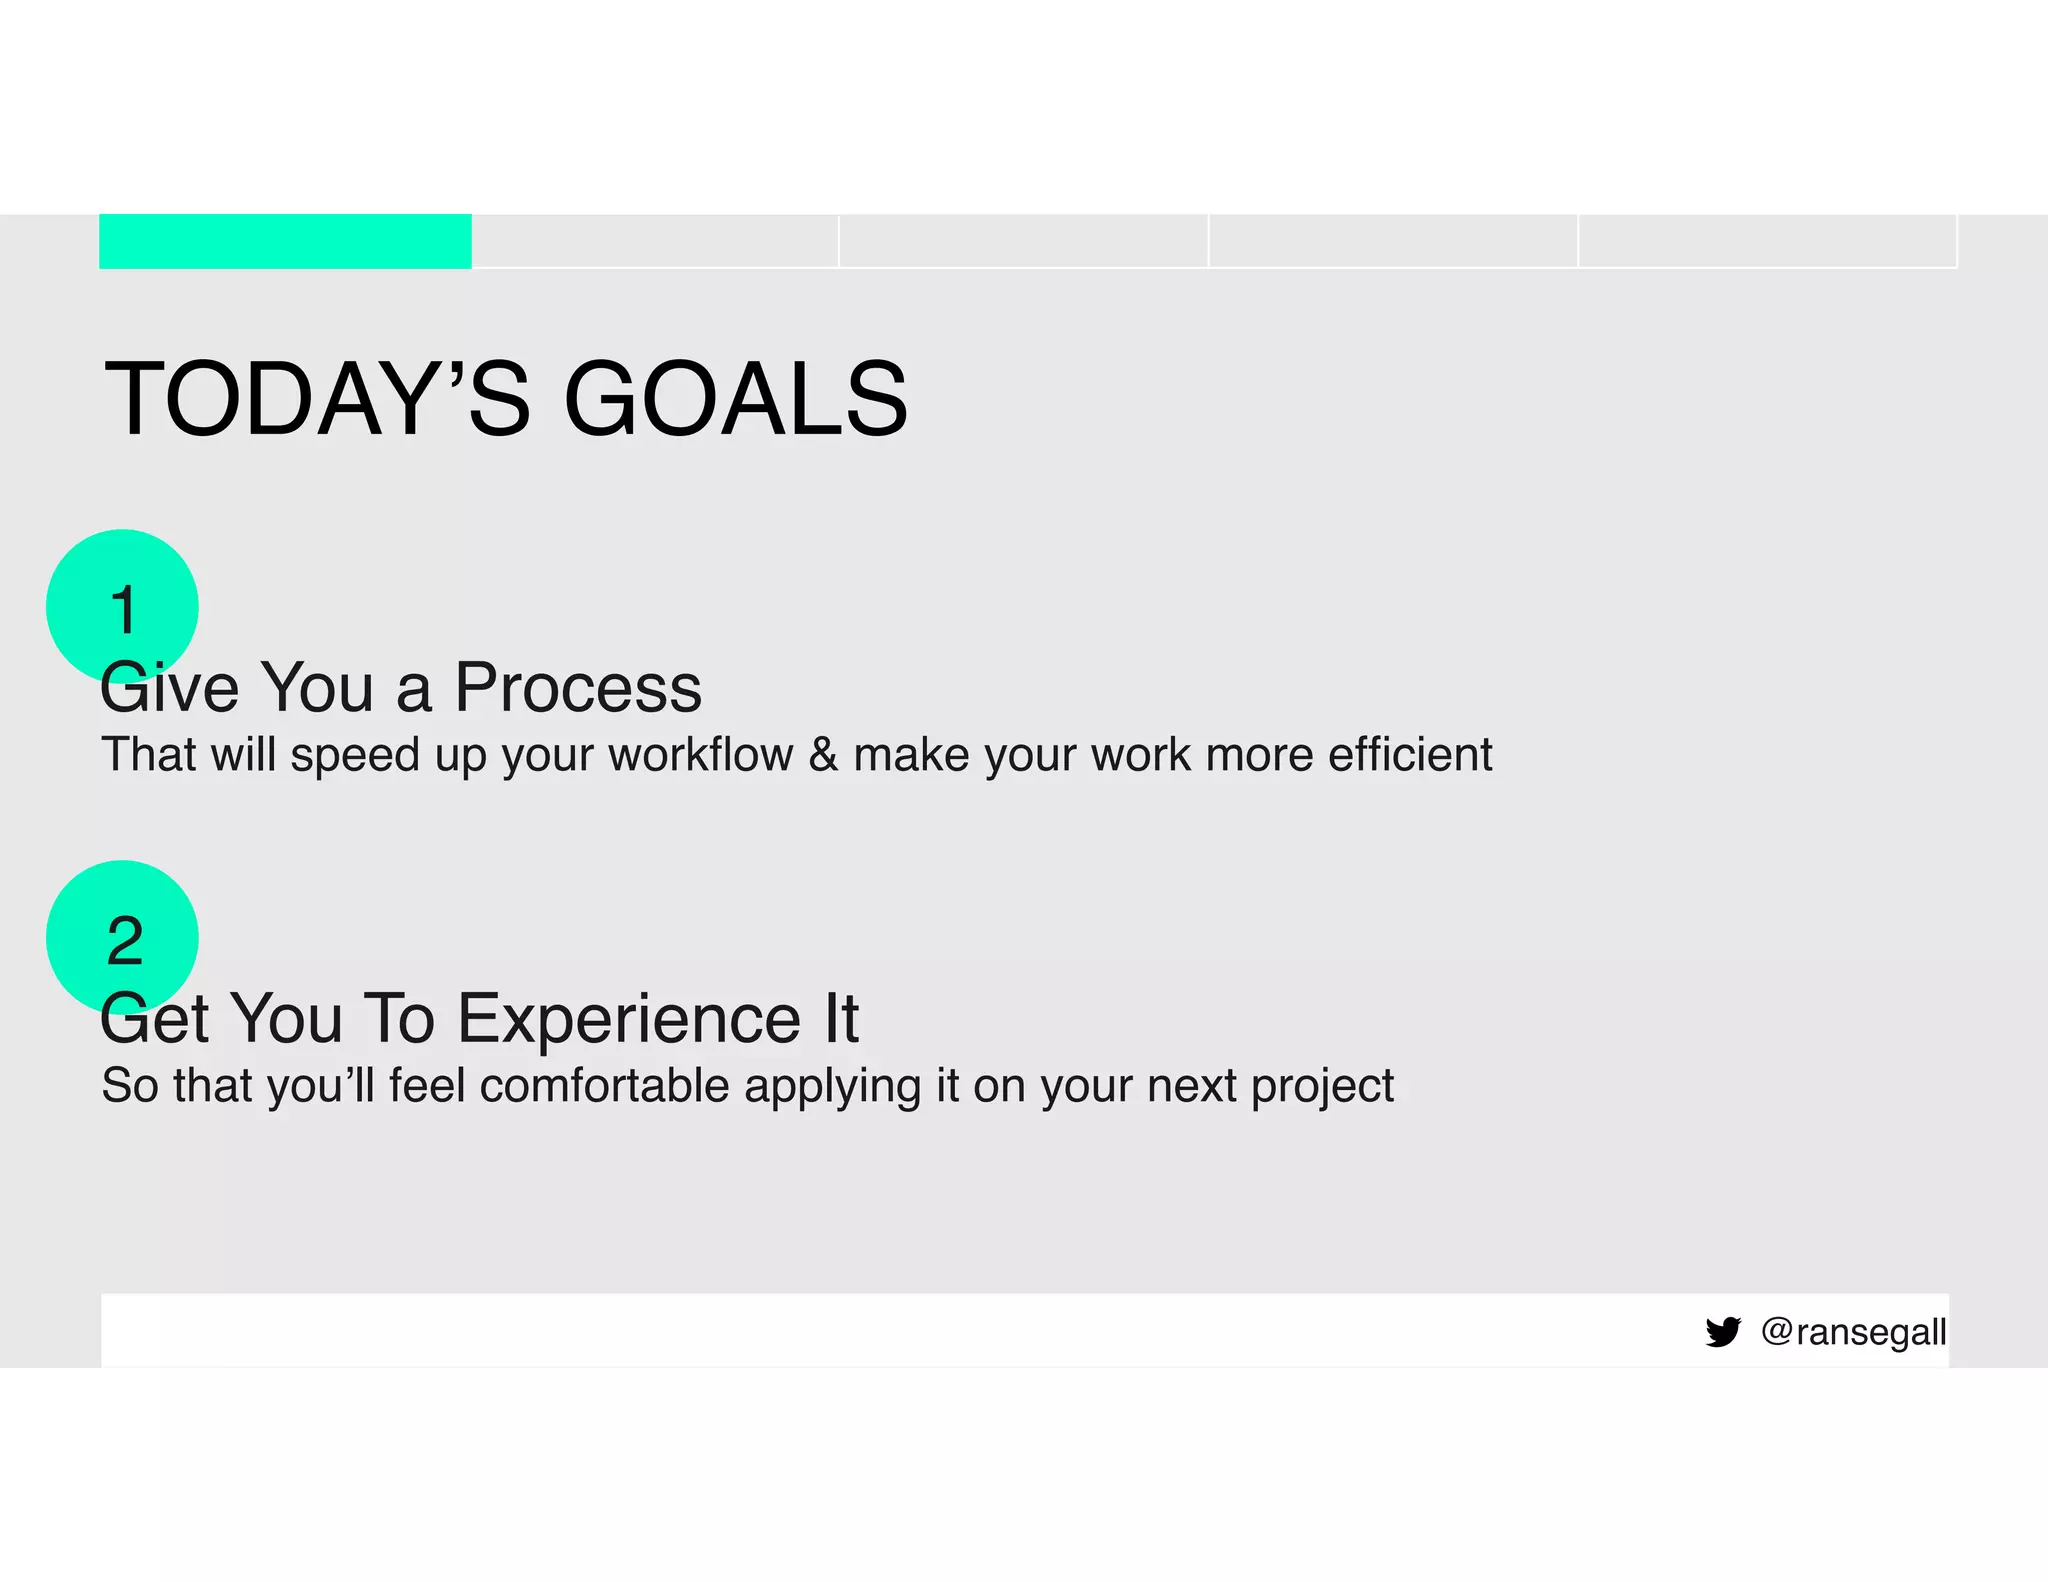The width and height of the screenshot is (2048, 1582).
Task: Select the highlighted green progress segment
Action: (285, 241)
